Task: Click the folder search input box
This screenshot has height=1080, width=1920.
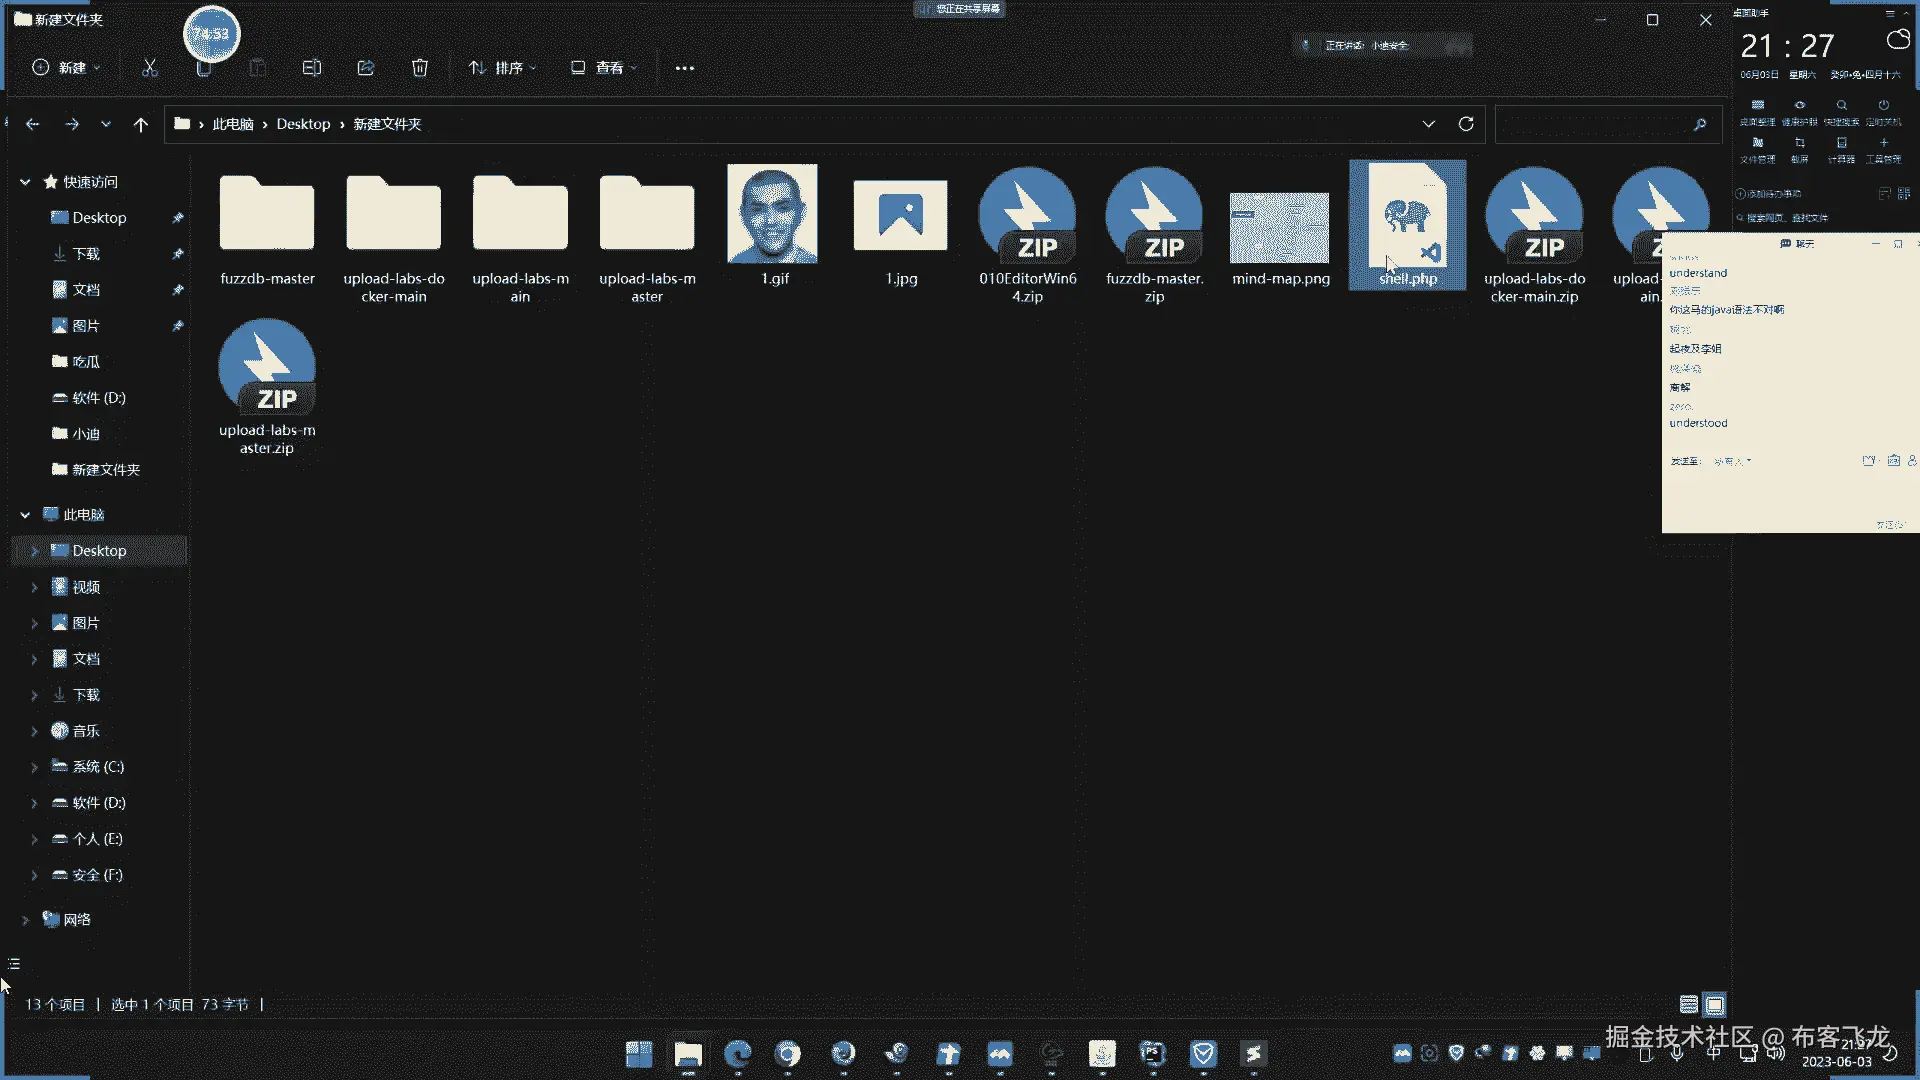Action: [1595, 124]
